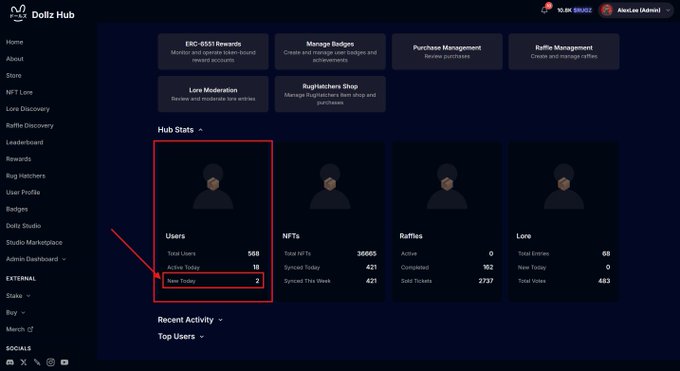Click the Total Entries row

564,253
